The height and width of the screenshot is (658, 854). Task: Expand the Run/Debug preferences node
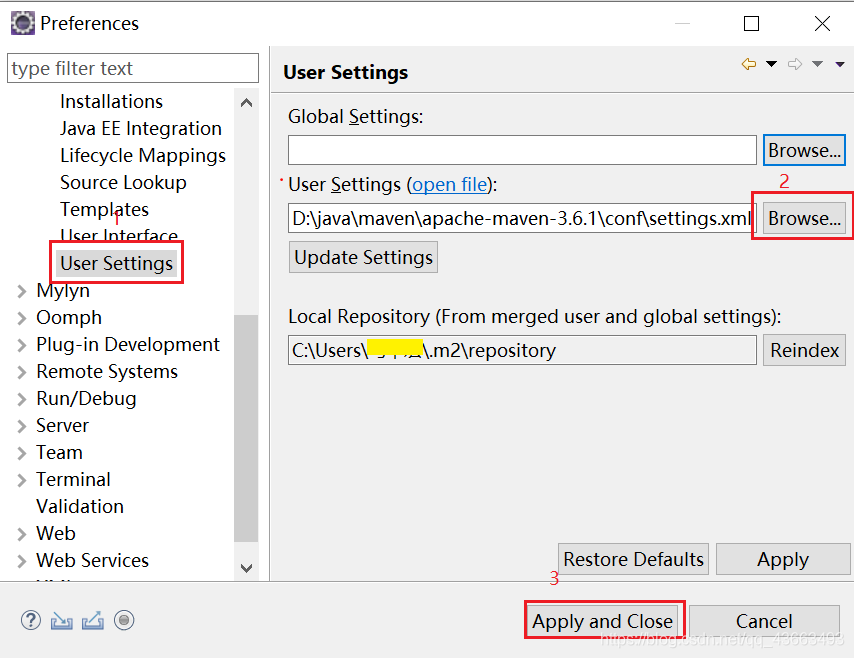(x=22, y=399)
